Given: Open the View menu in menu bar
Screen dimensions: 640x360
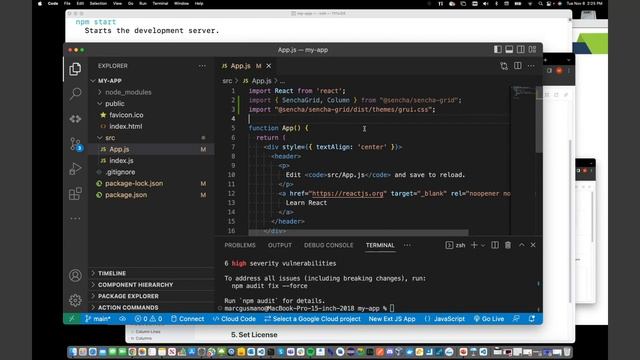Looking at the screenshot, I should 117,3.
